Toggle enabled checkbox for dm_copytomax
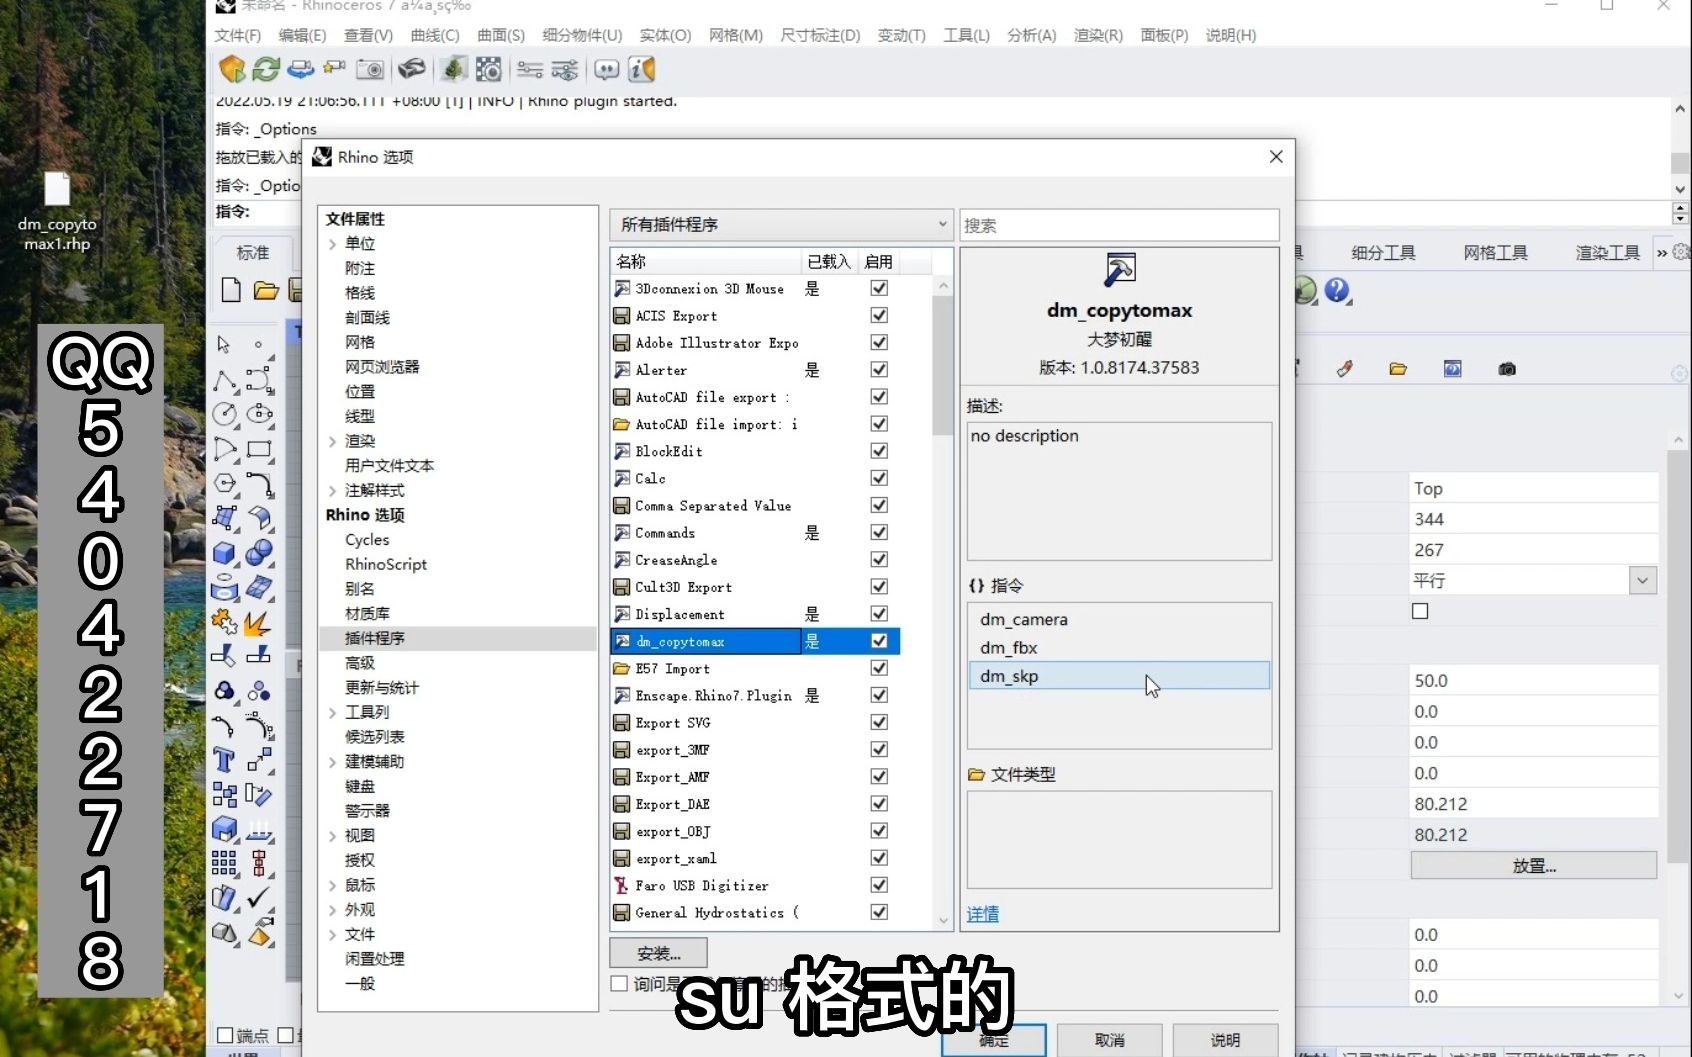1692x1057 pixels. (x=879, y=641)
